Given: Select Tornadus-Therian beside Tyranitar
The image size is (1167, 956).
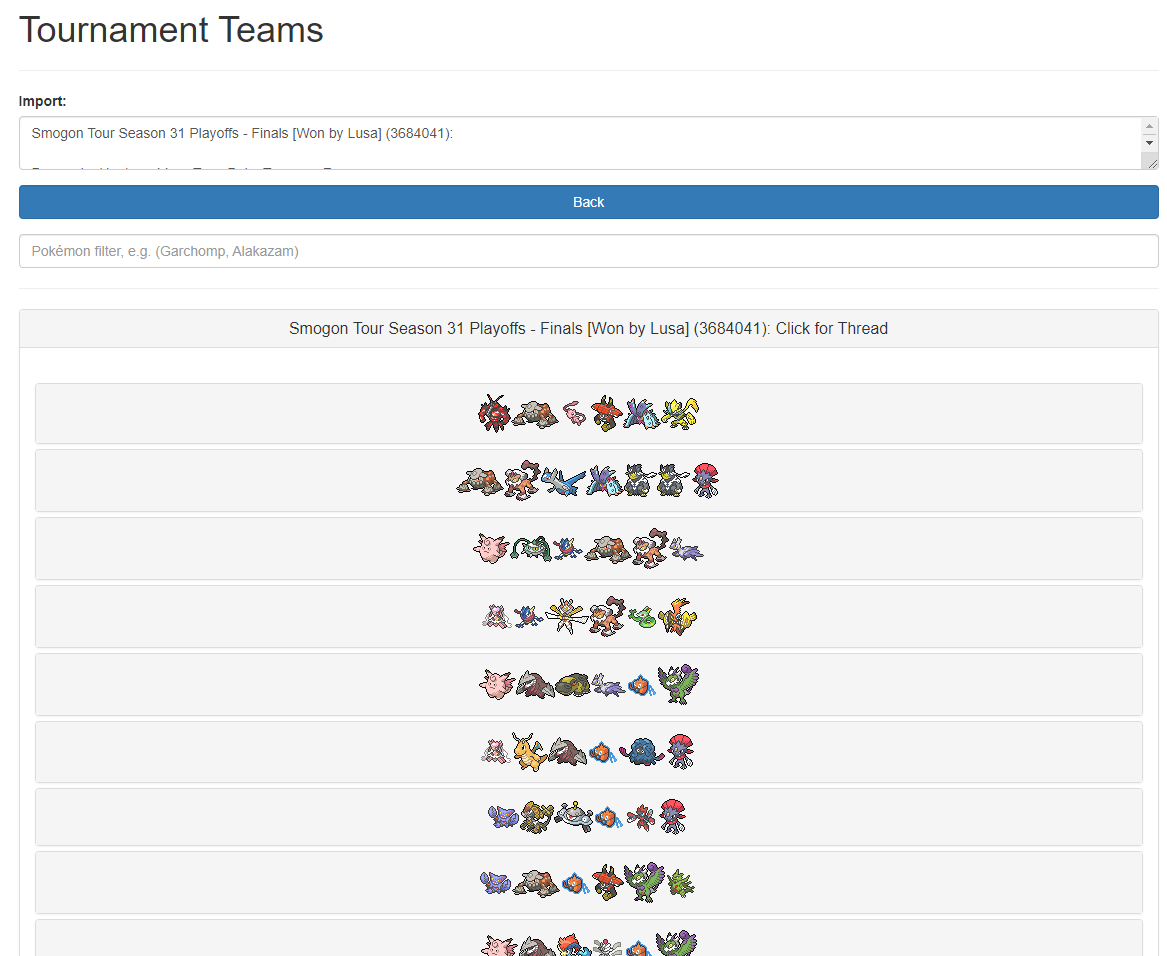Looking at the screenshot, I should tap(645, 883).
